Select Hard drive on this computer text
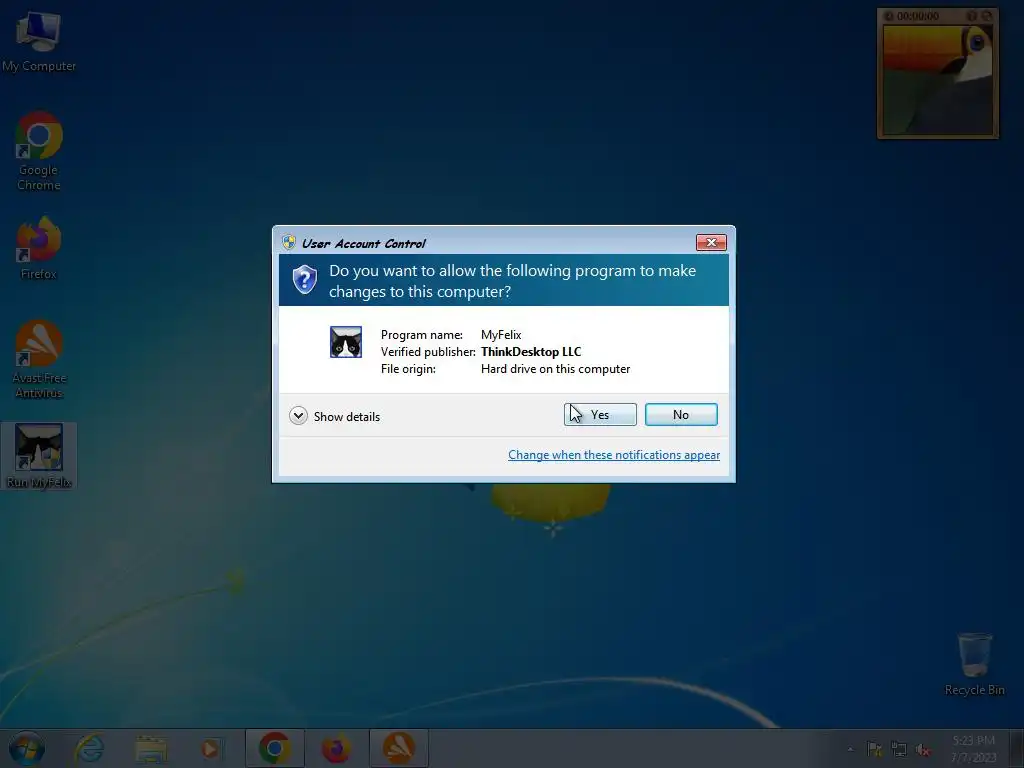 (x=555, y=369)
